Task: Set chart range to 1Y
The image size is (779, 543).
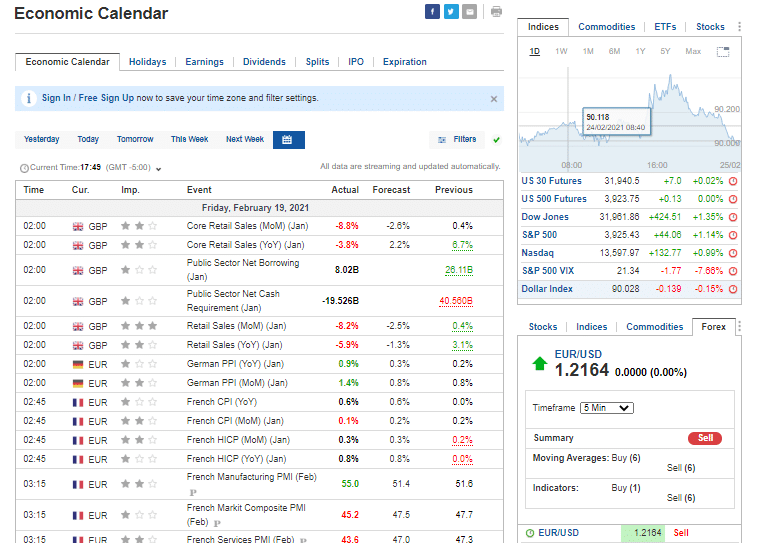Action: (640, 51)
